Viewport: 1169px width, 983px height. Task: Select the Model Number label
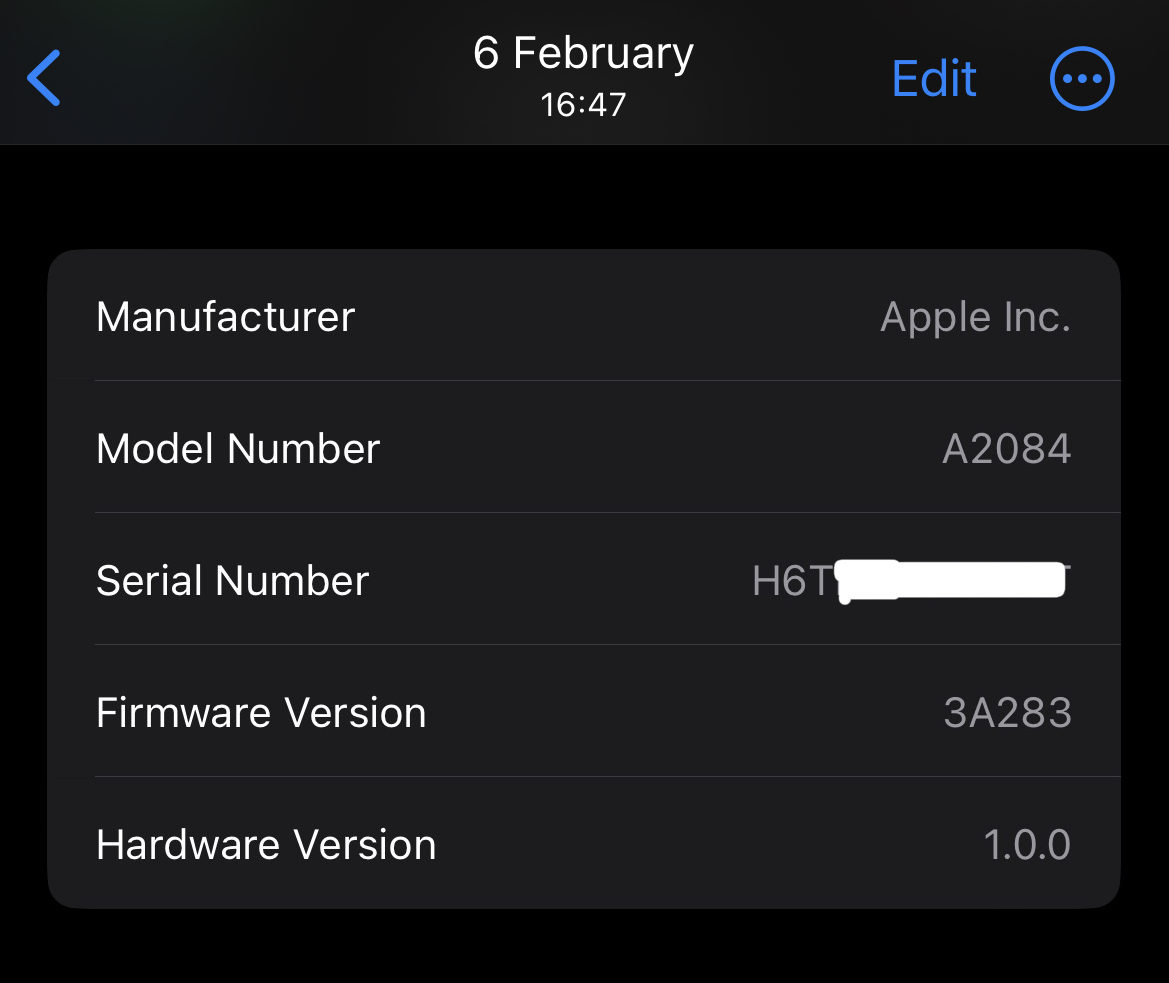click(238, 449)
